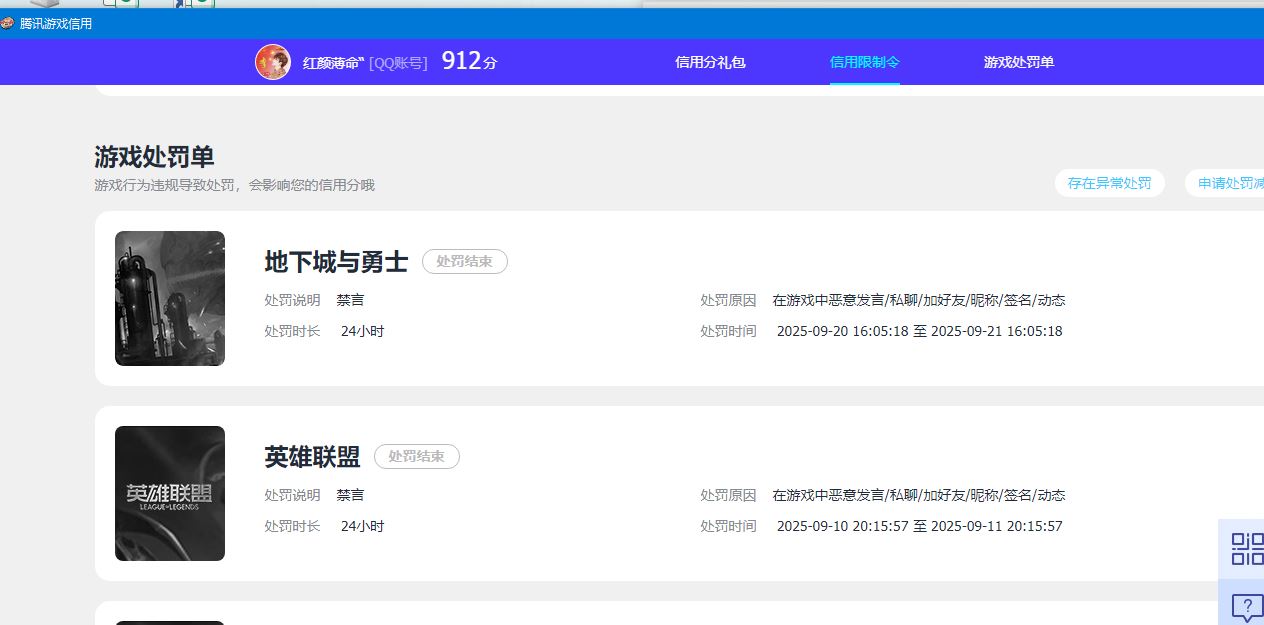Switch to 信用分礼包 tab

pos(710,62)
